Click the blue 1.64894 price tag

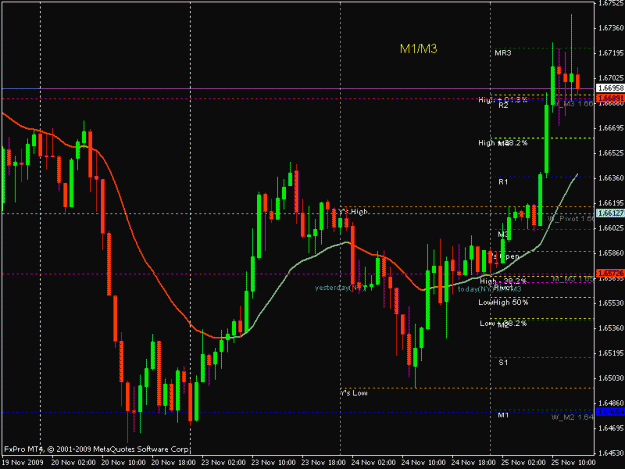coord(610,411)
